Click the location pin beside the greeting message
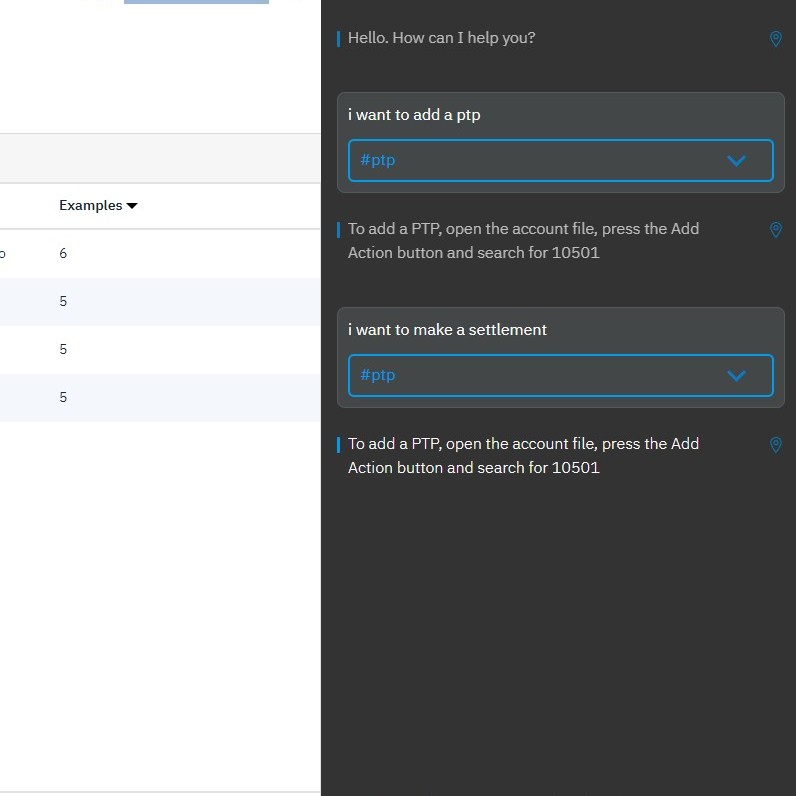 (775, 38)
